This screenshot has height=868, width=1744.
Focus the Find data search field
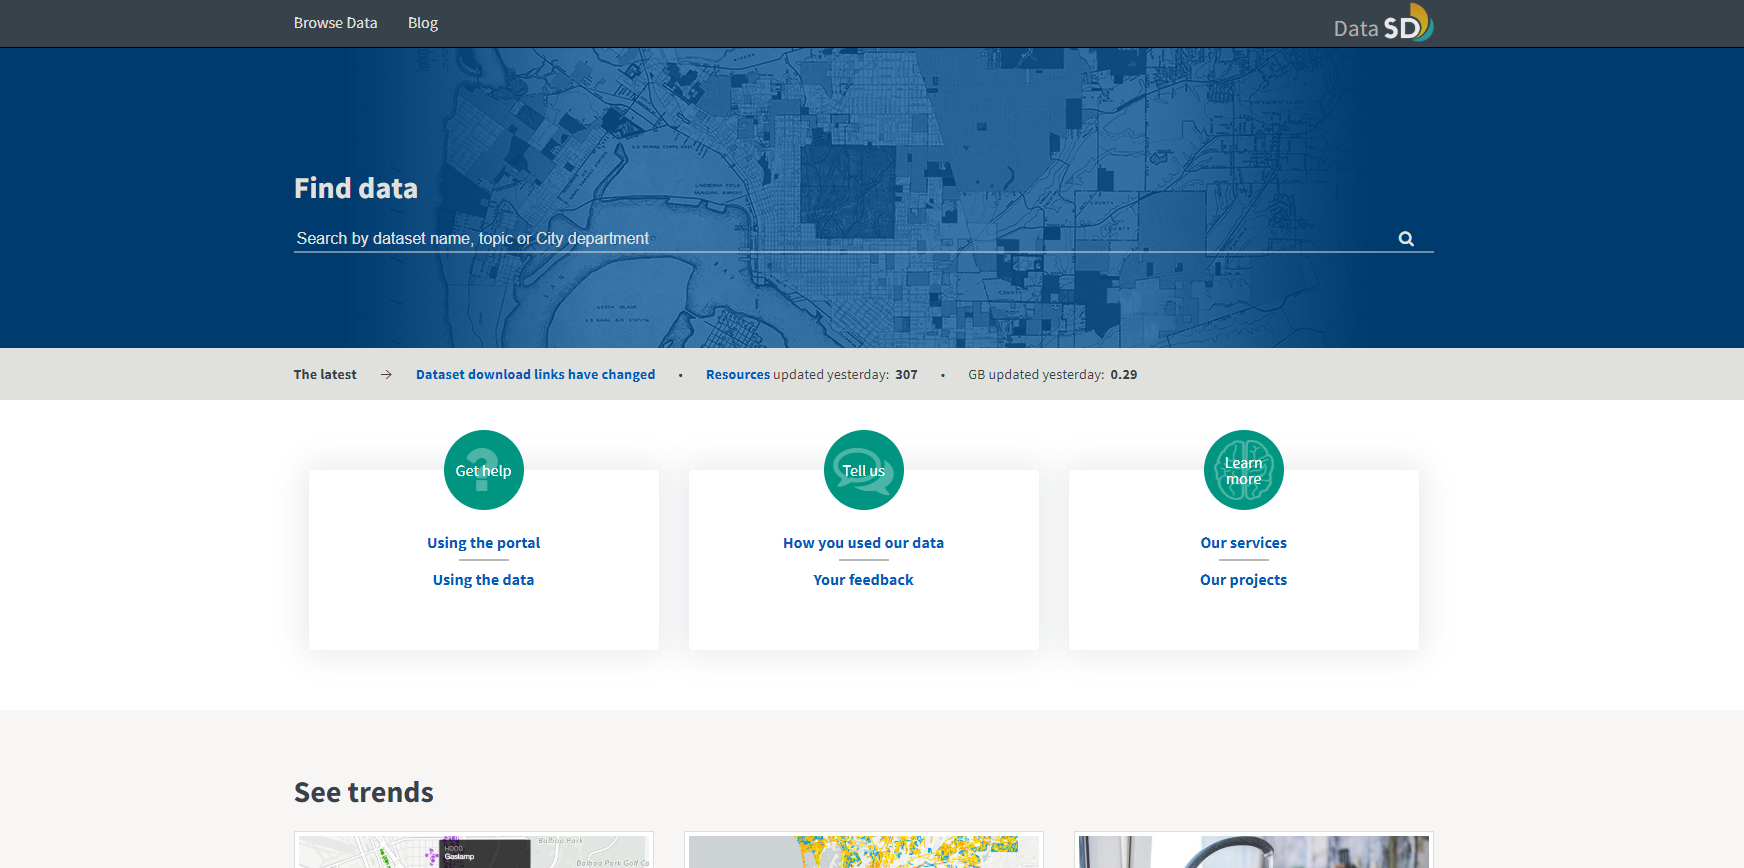(840, 239)
